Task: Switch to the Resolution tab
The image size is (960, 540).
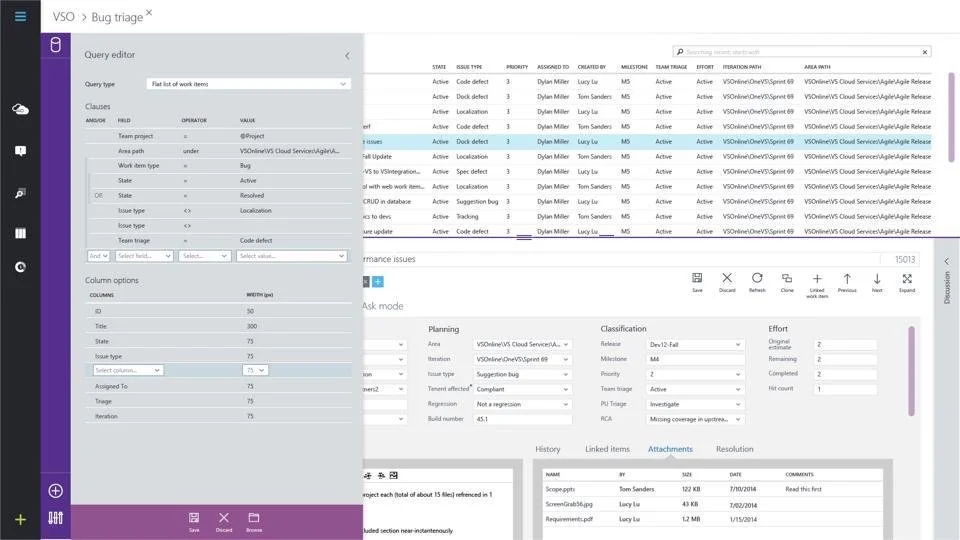Action: [x=734, y=449]
